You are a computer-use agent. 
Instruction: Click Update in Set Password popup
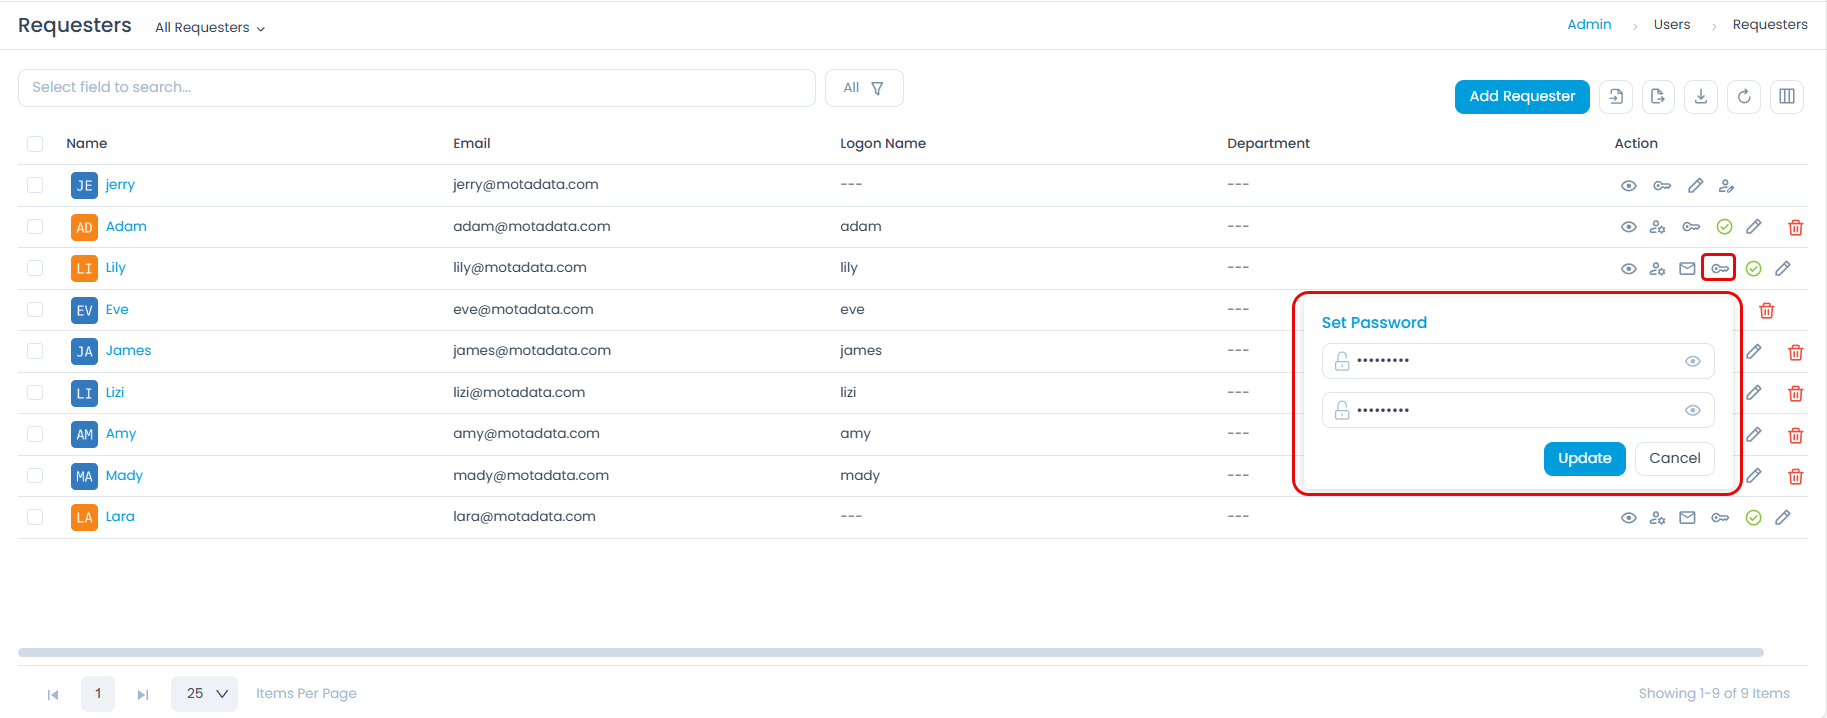tap(1585, 459)
